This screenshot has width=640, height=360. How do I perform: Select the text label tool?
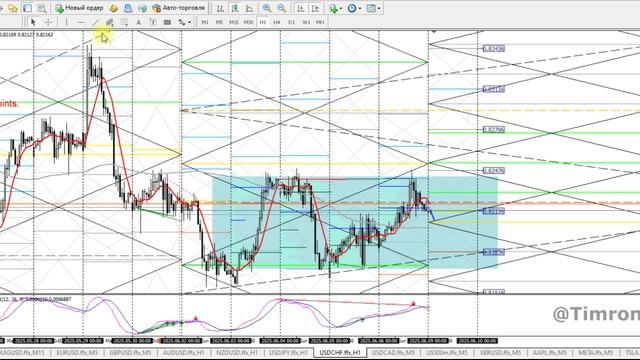point(153,22)
